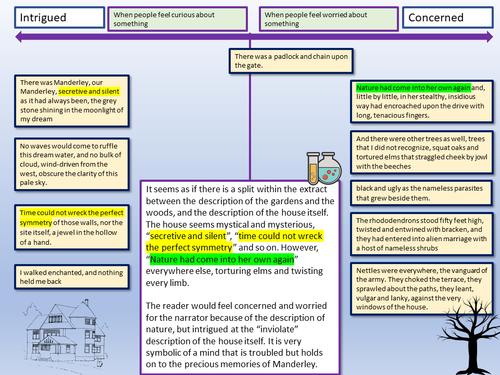Click the 'black and ugly as nameless parasites' box
Screen dimensions: 500x375
tap(421, 193)
